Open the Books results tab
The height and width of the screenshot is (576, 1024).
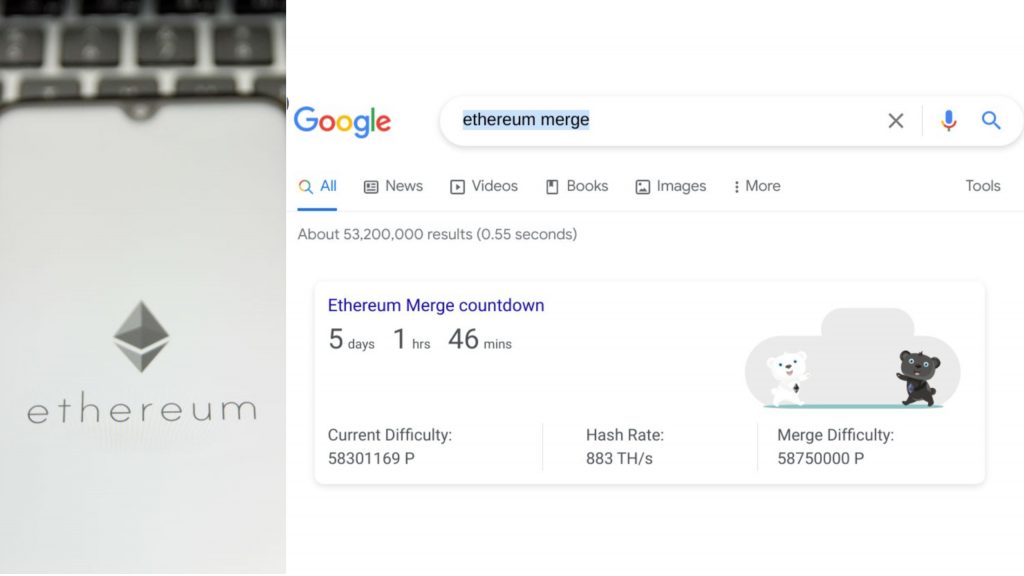click(576, 186)
